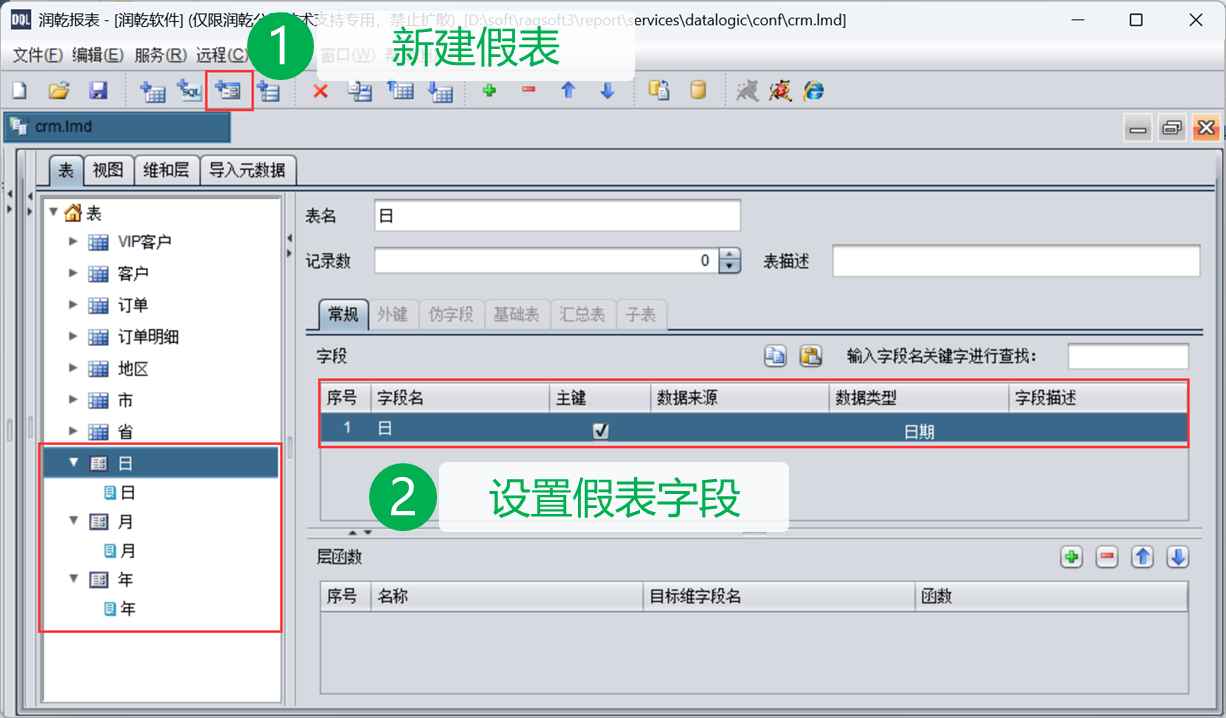Viewport: 1226px width, 718px height.
Task: Expand the 省 table node
Action: point(73,432)
